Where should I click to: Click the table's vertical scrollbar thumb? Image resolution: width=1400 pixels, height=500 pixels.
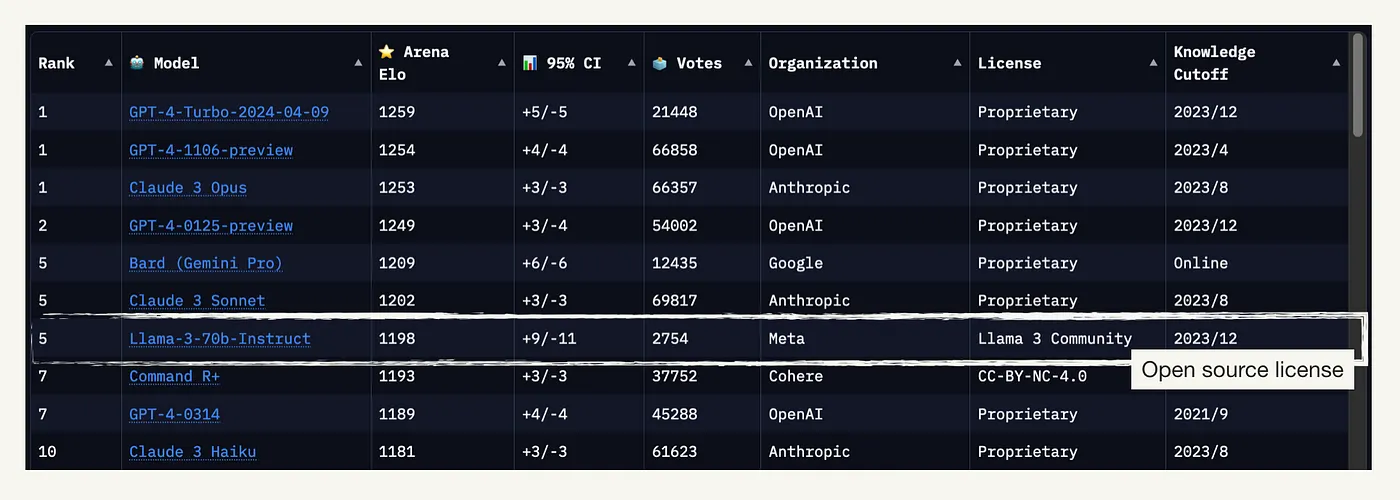point(1357,84)
